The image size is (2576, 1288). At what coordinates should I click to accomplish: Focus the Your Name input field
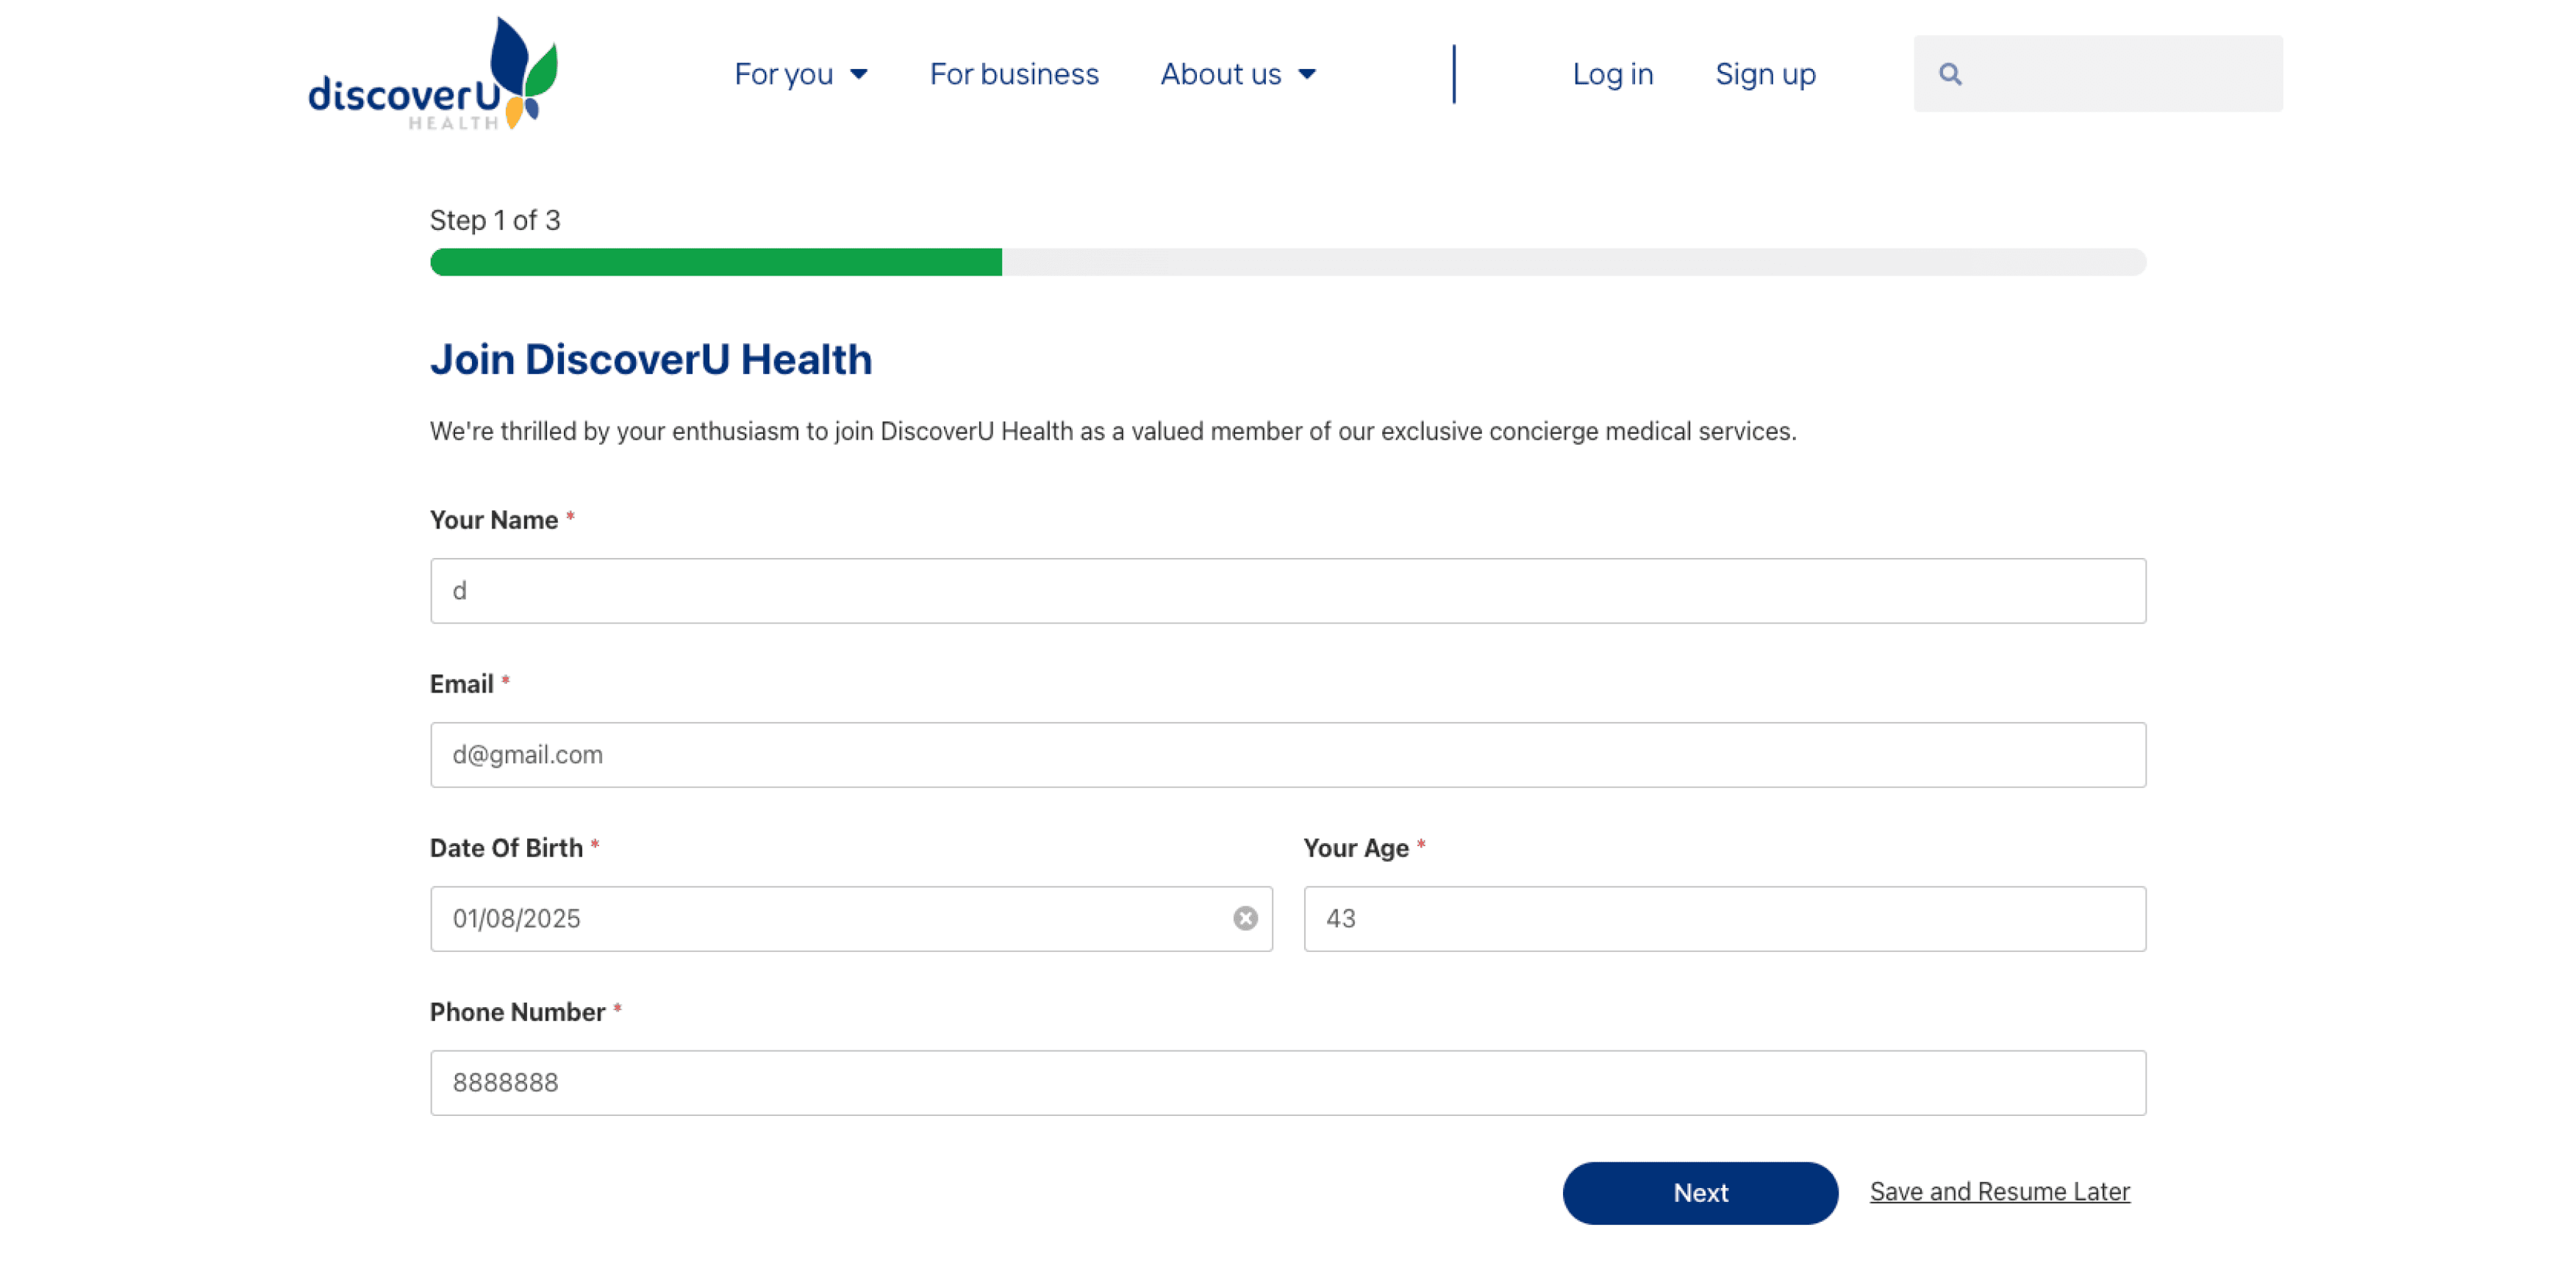(x=1288, y=591)
